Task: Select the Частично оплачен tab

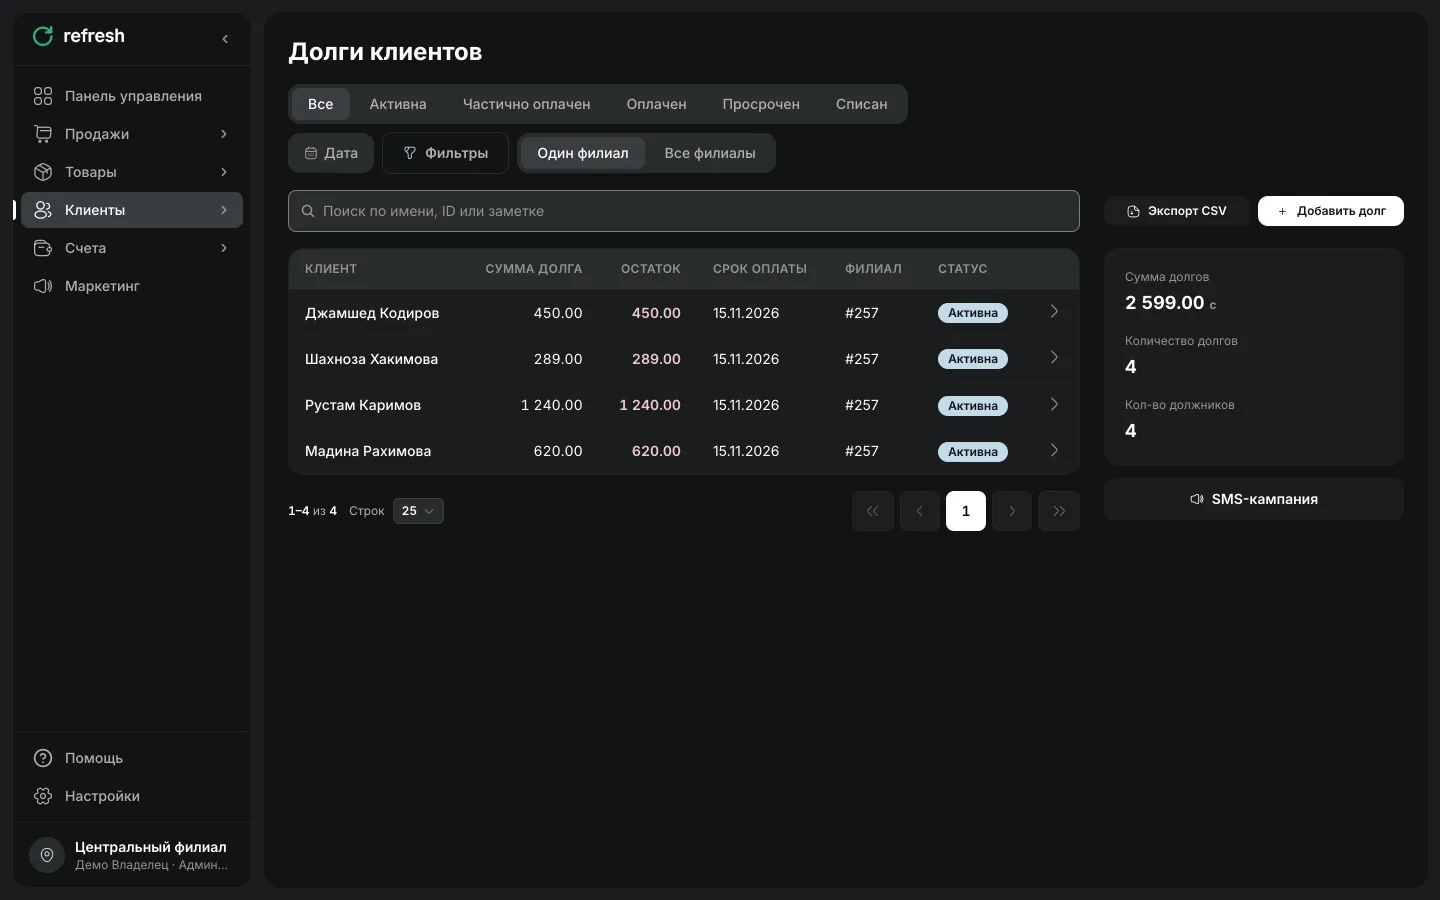Action: (x=526, y=104)
